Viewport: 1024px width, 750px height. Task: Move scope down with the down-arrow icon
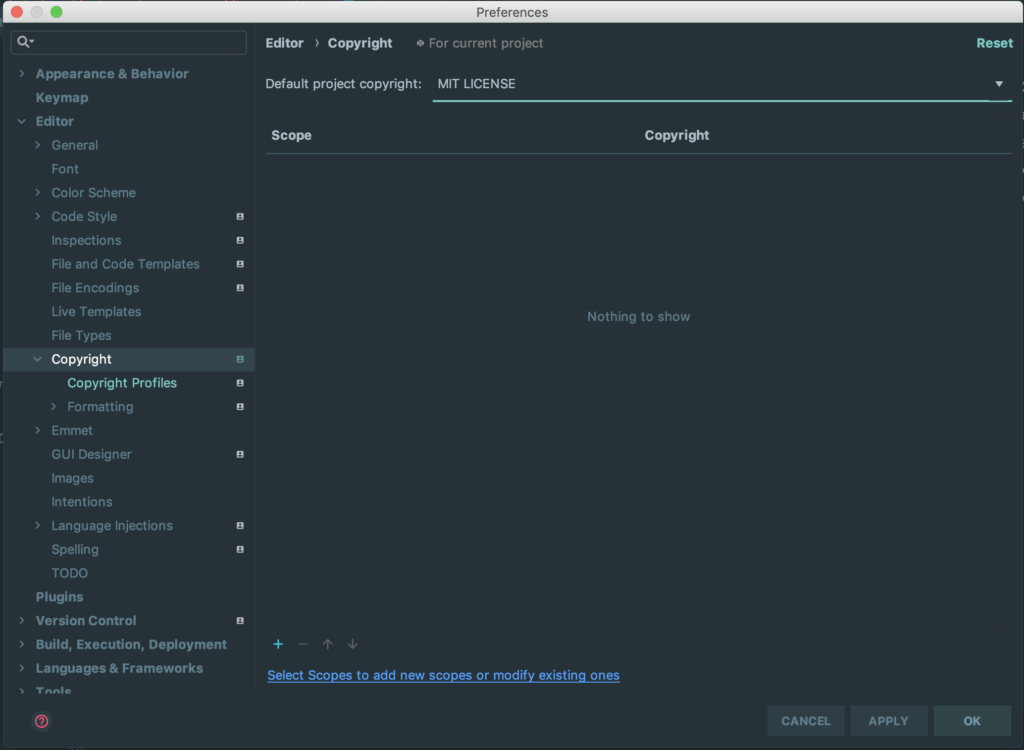[x=353, y=645]
